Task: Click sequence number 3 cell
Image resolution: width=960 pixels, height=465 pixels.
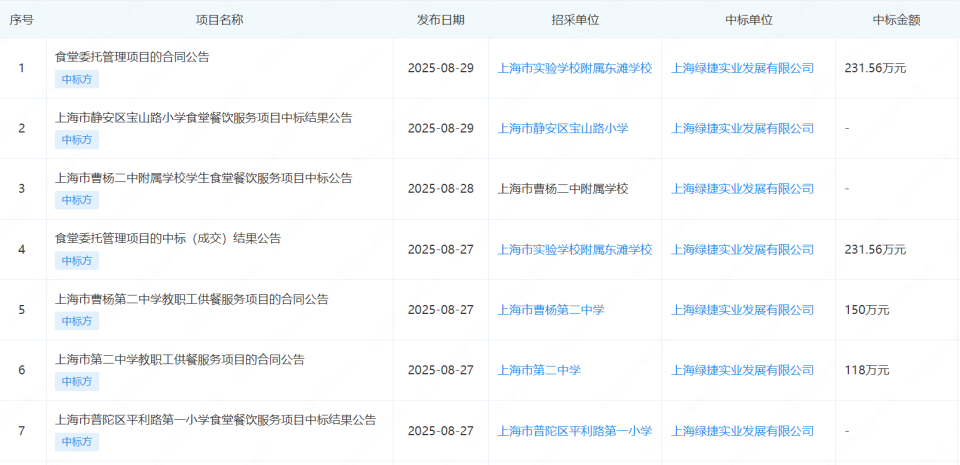Action: click(x=21, y=188)
